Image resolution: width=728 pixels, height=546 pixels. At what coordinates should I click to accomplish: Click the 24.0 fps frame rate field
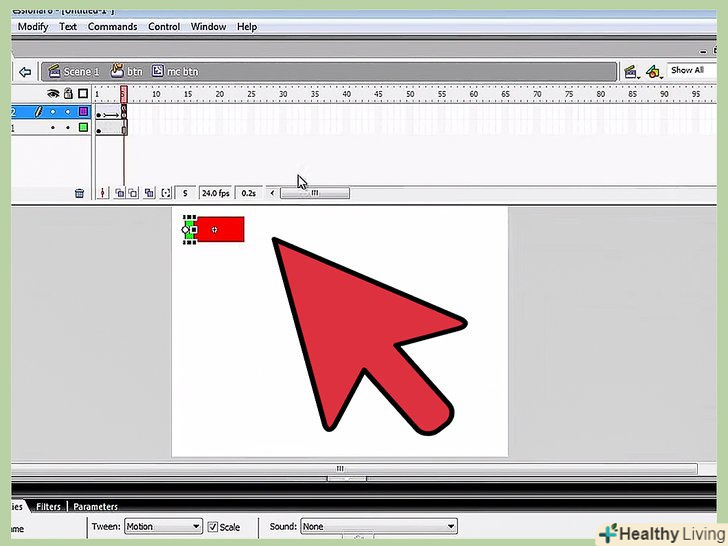click(x=216, y=193)
